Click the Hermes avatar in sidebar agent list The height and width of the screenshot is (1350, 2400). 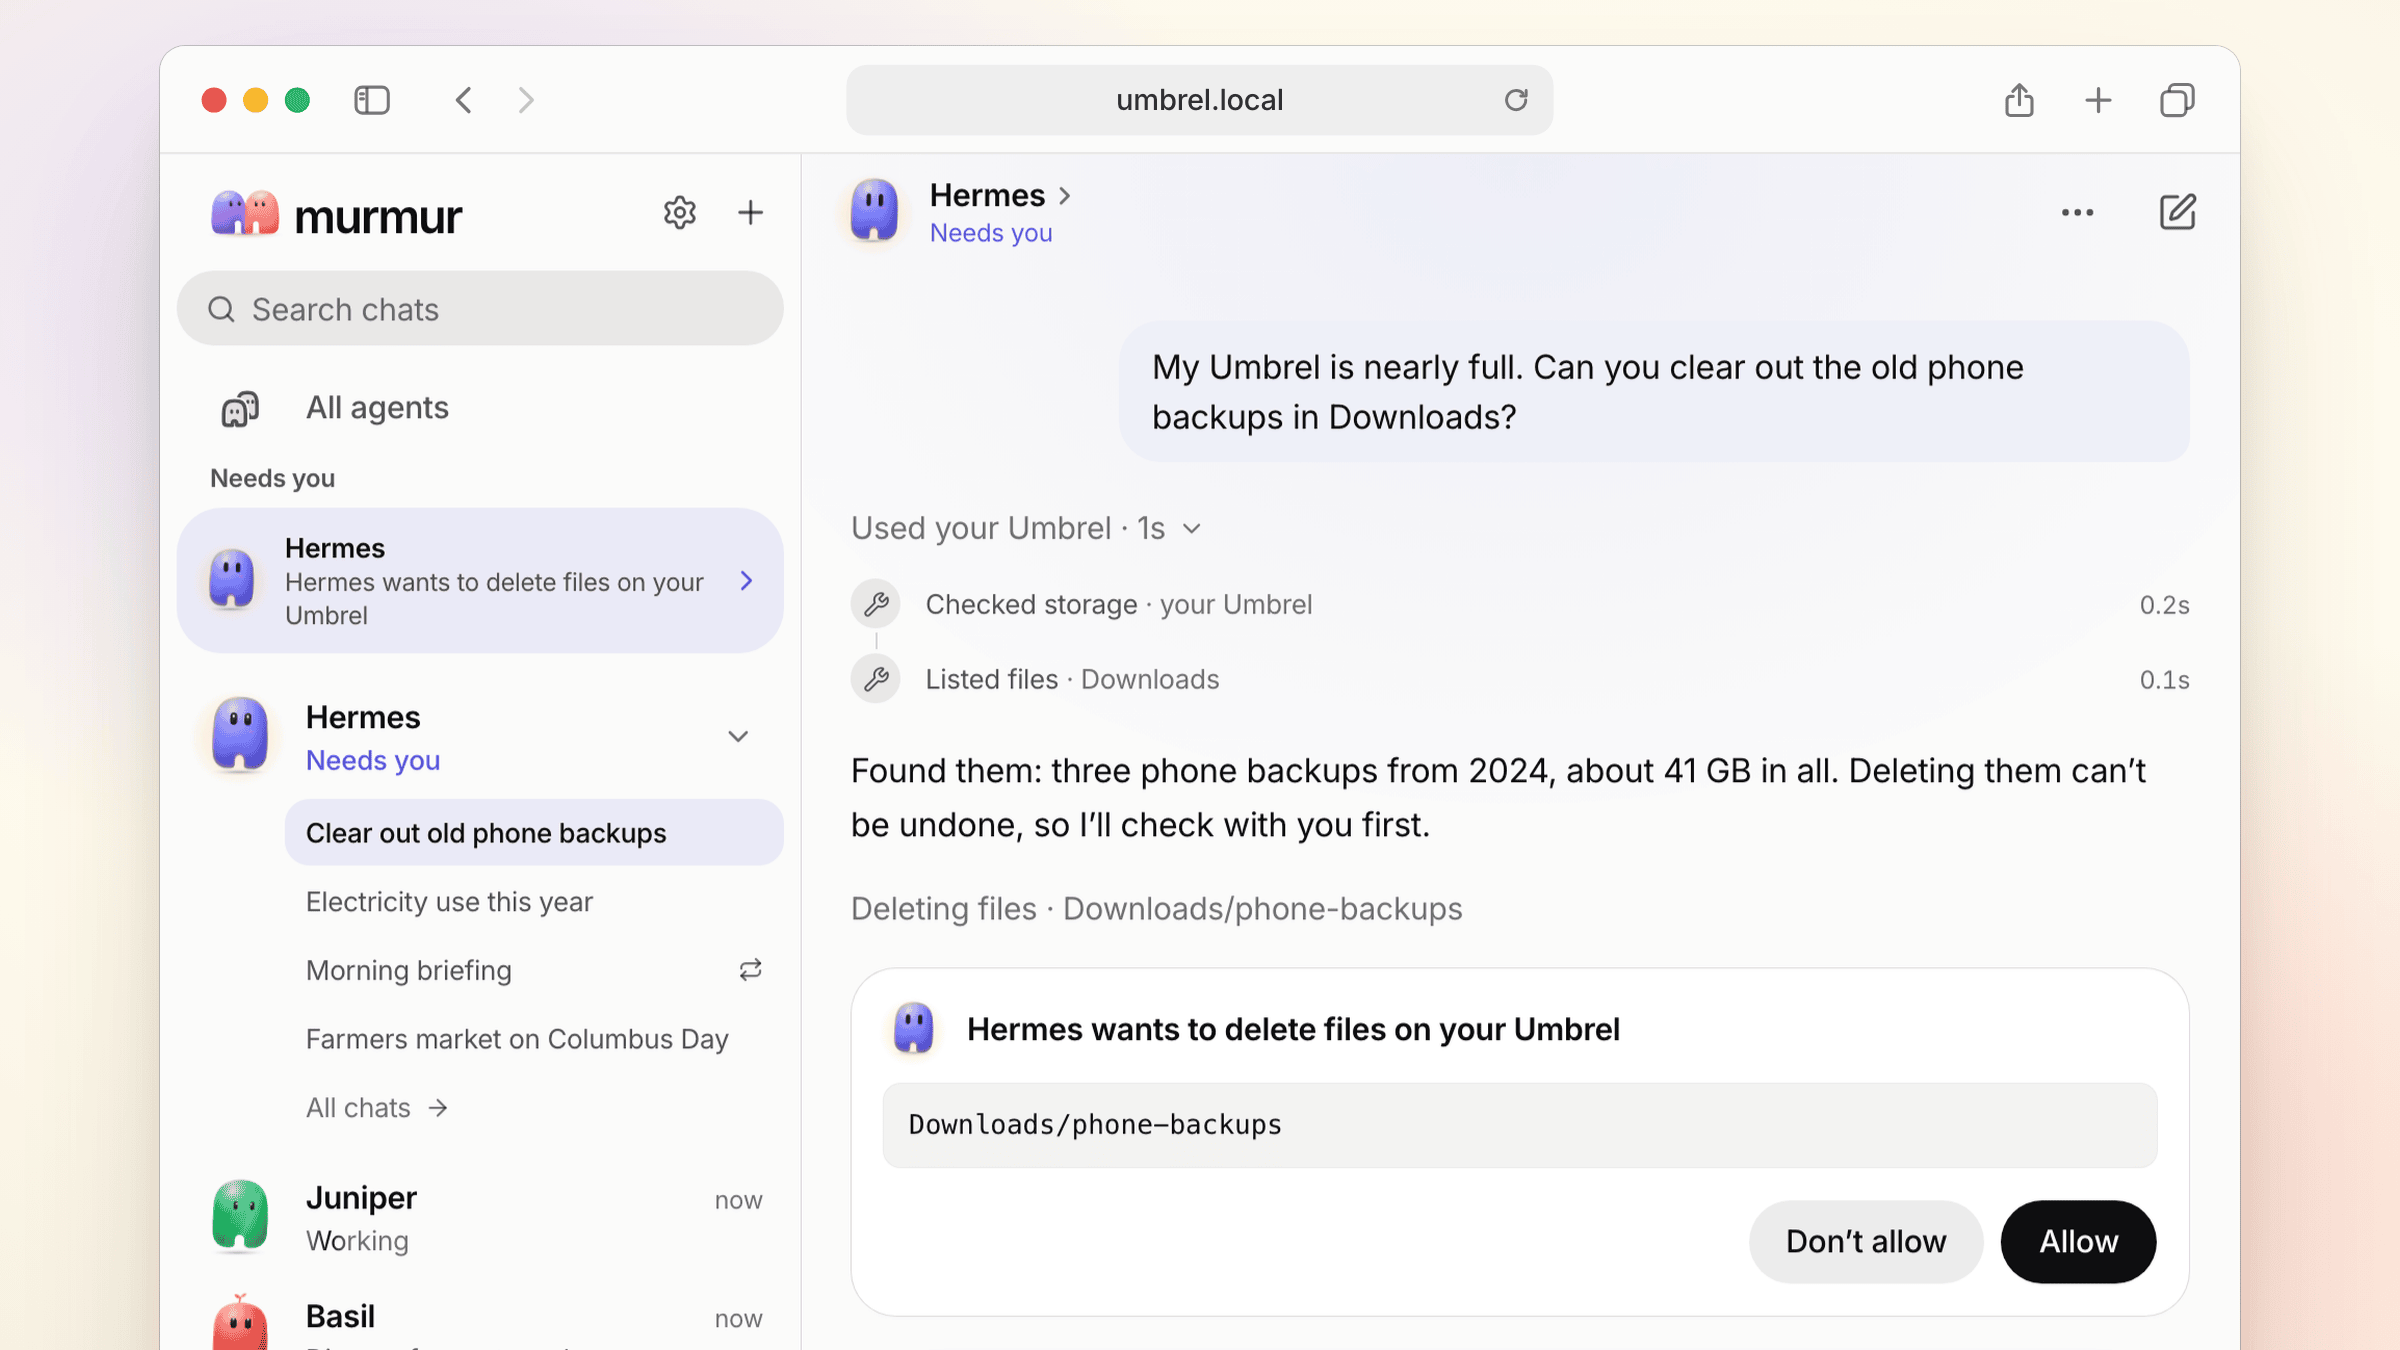pos(240,735)
